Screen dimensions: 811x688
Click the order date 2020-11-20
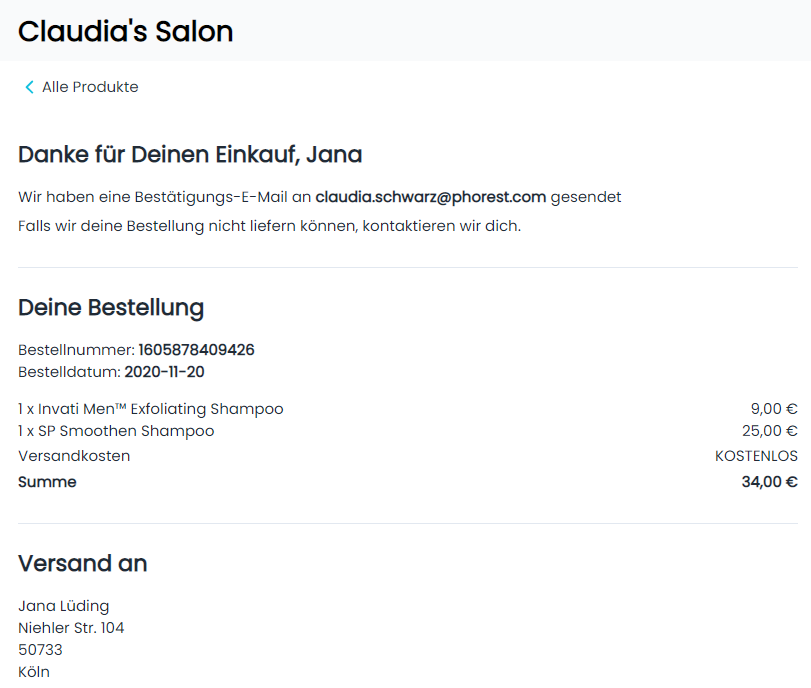164,372
